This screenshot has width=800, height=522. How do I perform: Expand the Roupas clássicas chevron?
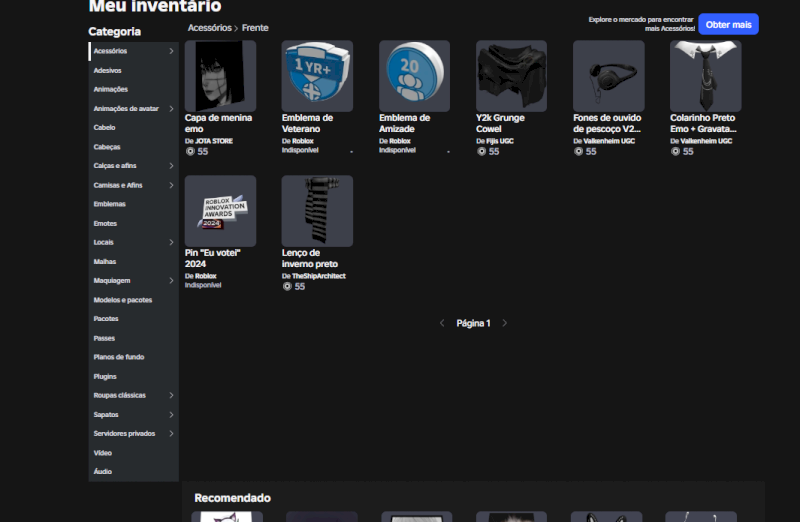click(x=171, y=395)
